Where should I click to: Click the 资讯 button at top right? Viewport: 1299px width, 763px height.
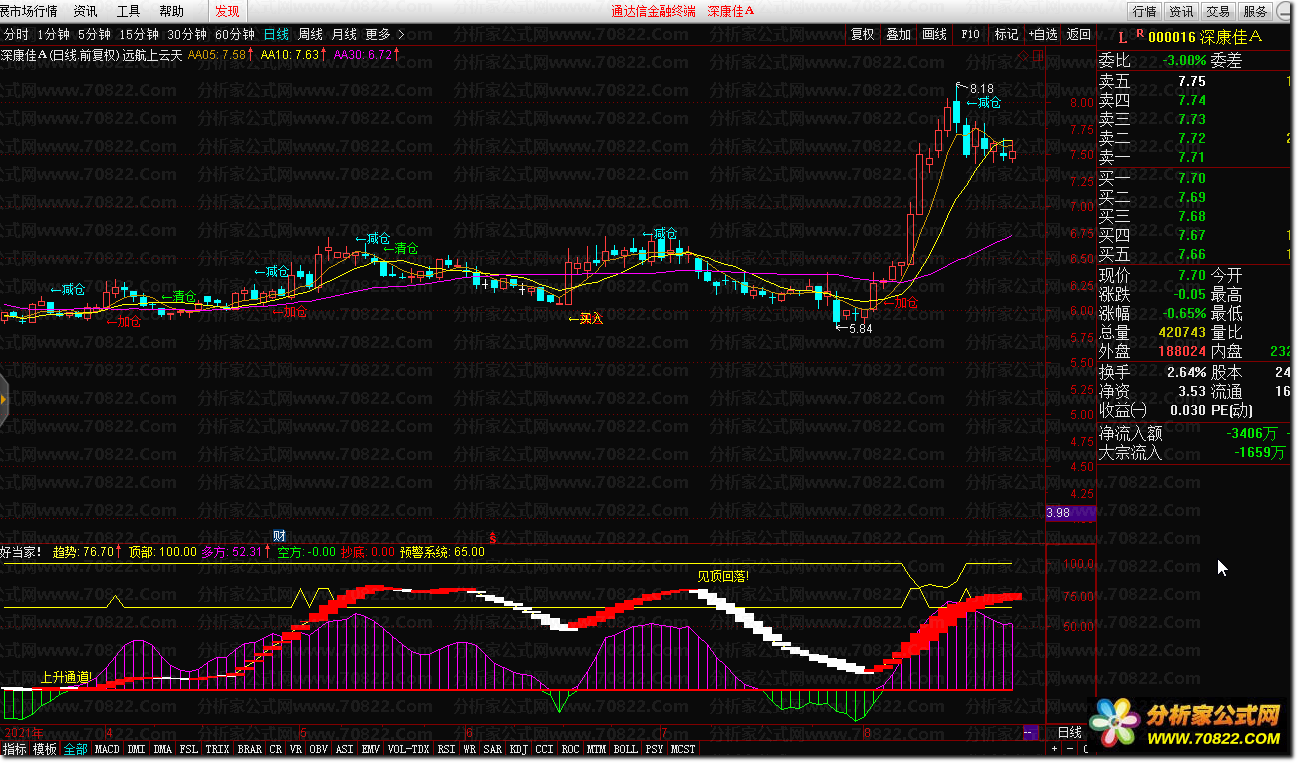(1181, 11)
